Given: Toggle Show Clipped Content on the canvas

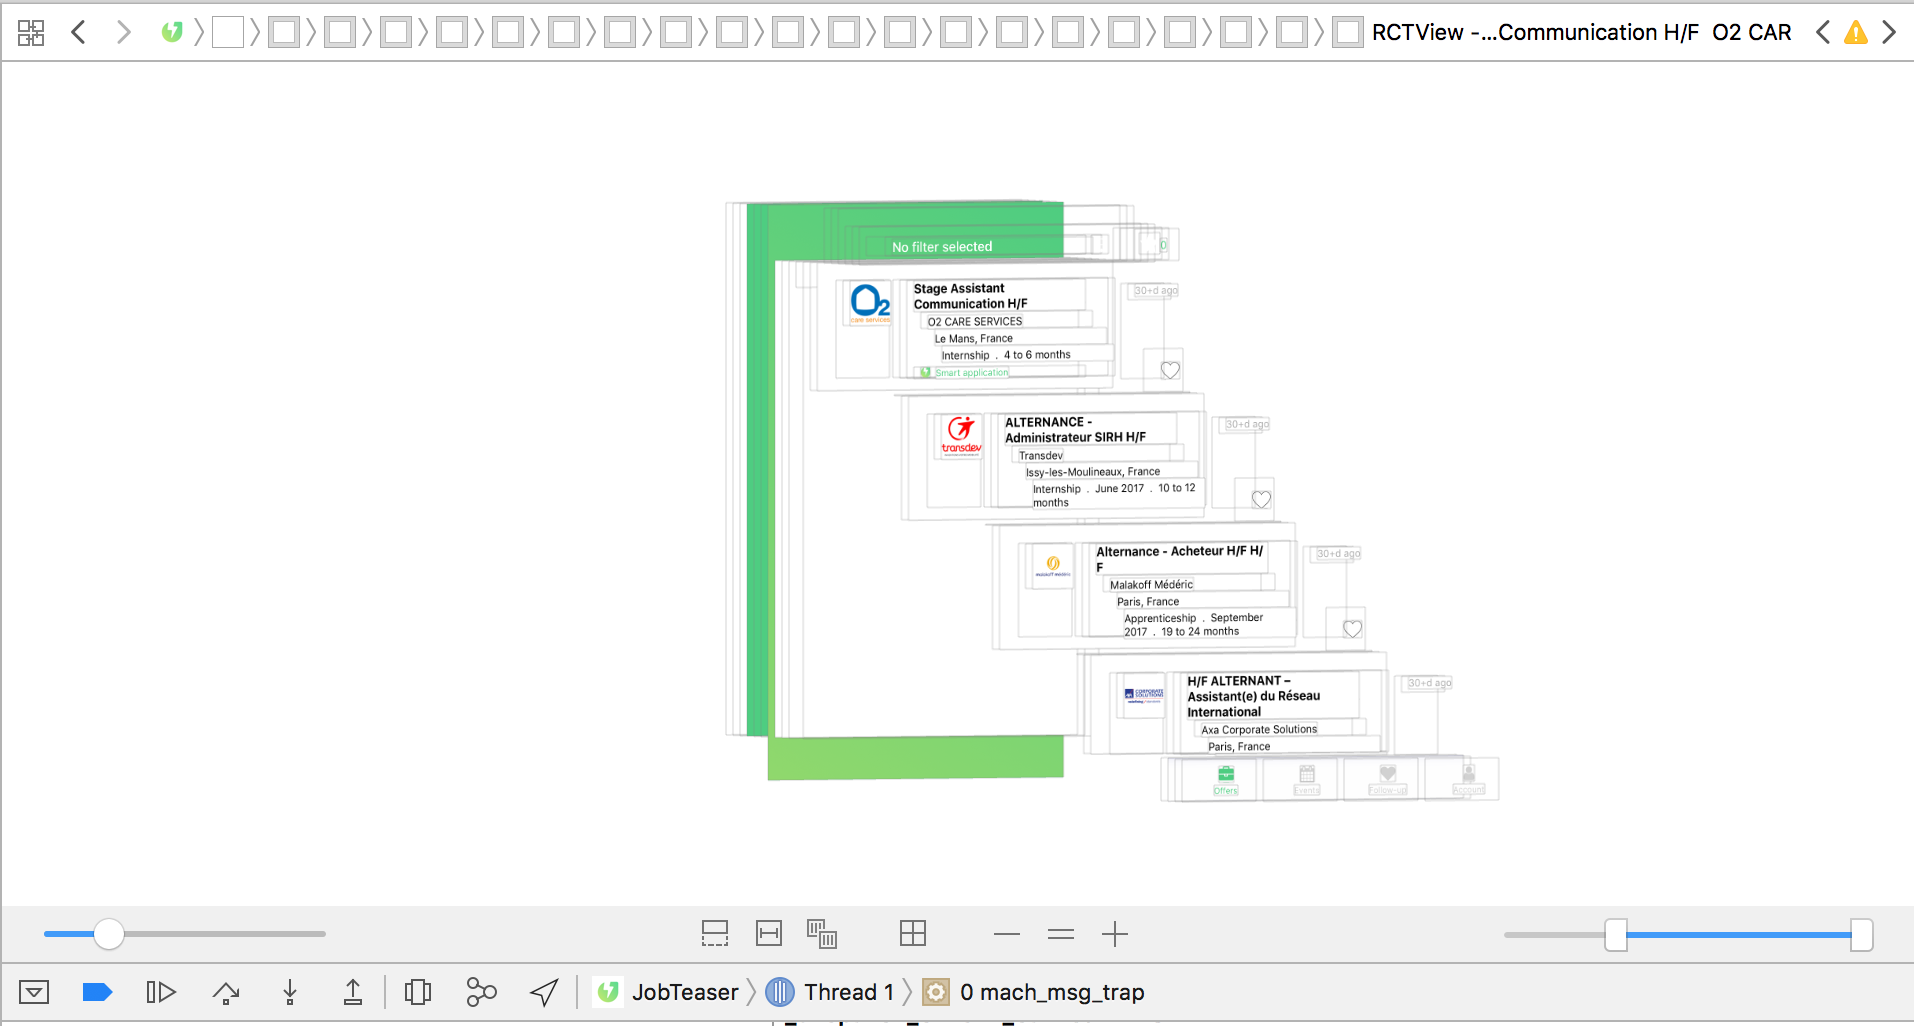Looking at the screenshot, I should [714, 933].
